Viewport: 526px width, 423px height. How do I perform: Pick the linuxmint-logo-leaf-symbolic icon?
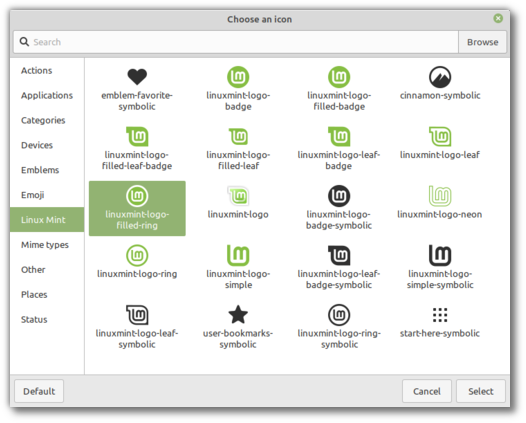pos(137,315)
